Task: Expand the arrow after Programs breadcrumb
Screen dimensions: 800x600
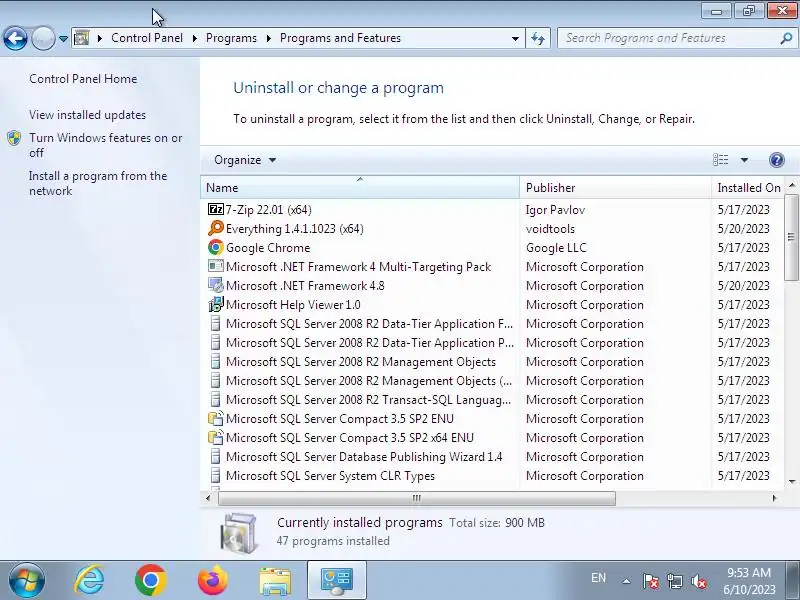Action: coord(268,38)
